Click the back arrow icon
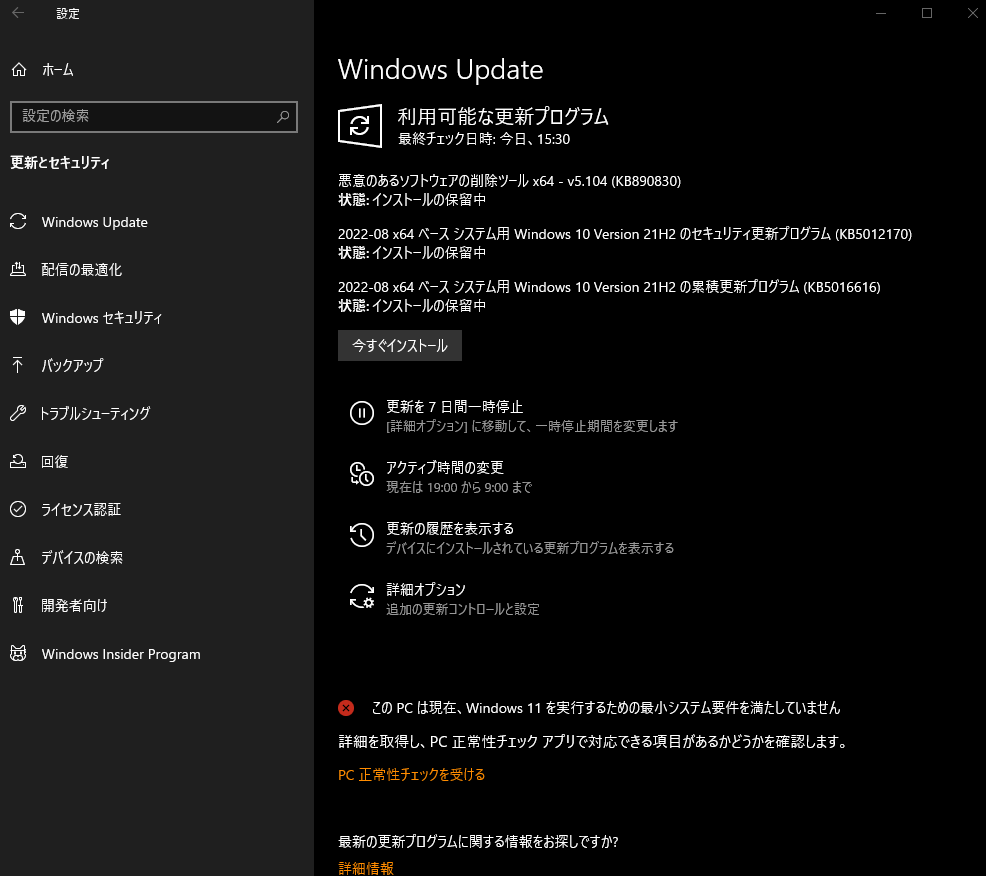 (18, 13)
